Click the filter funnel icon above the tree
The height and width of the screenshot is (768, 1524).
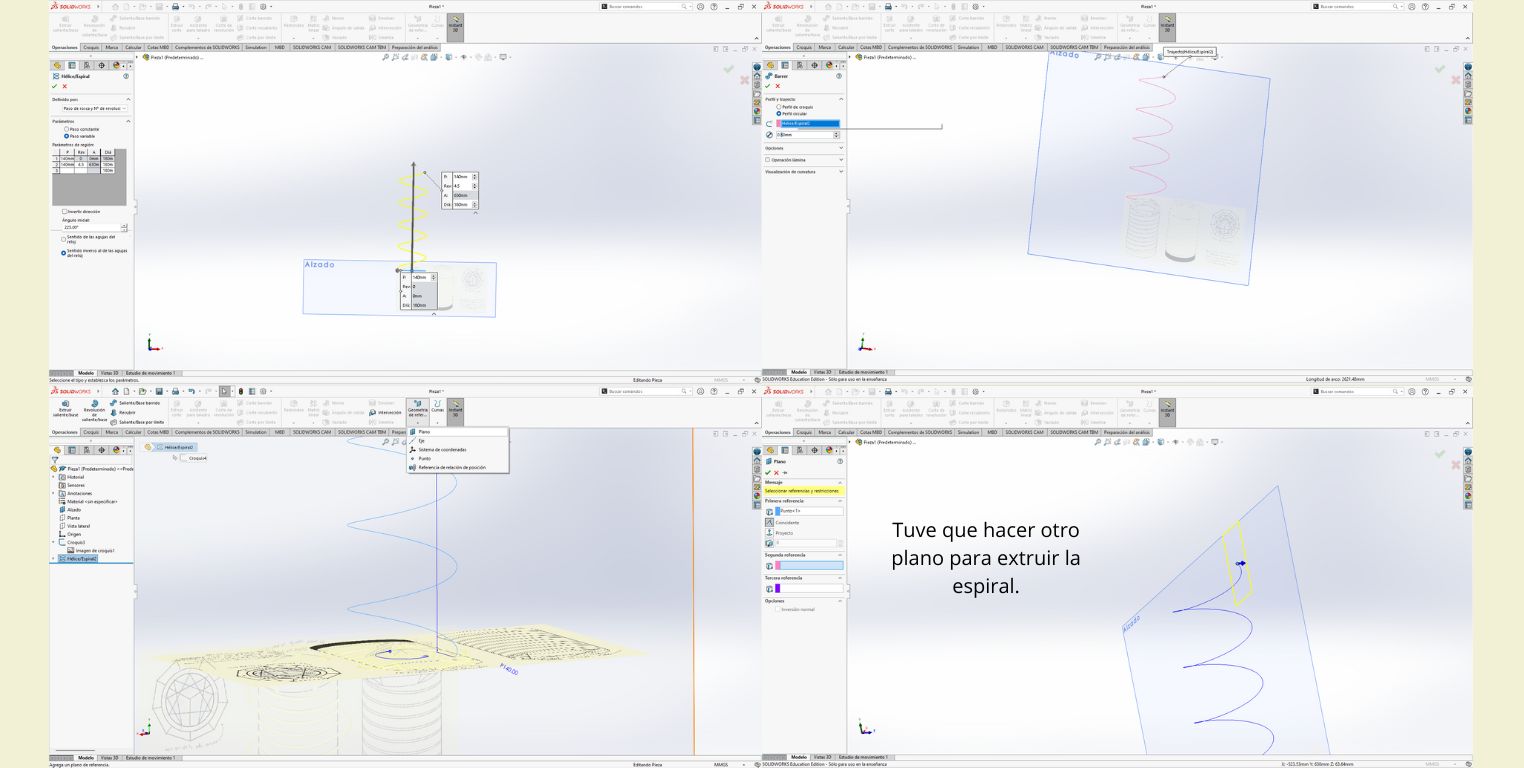(55, 460)
